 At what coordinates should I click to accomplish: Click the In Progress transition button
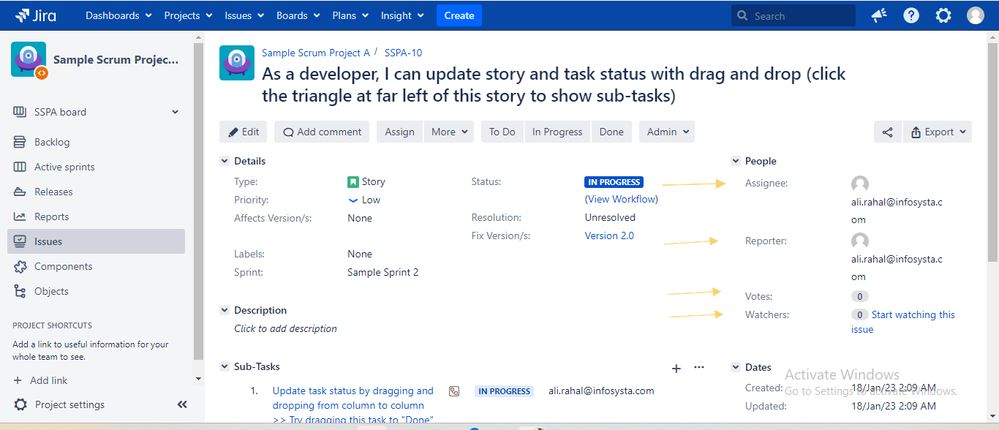(557, 132)
